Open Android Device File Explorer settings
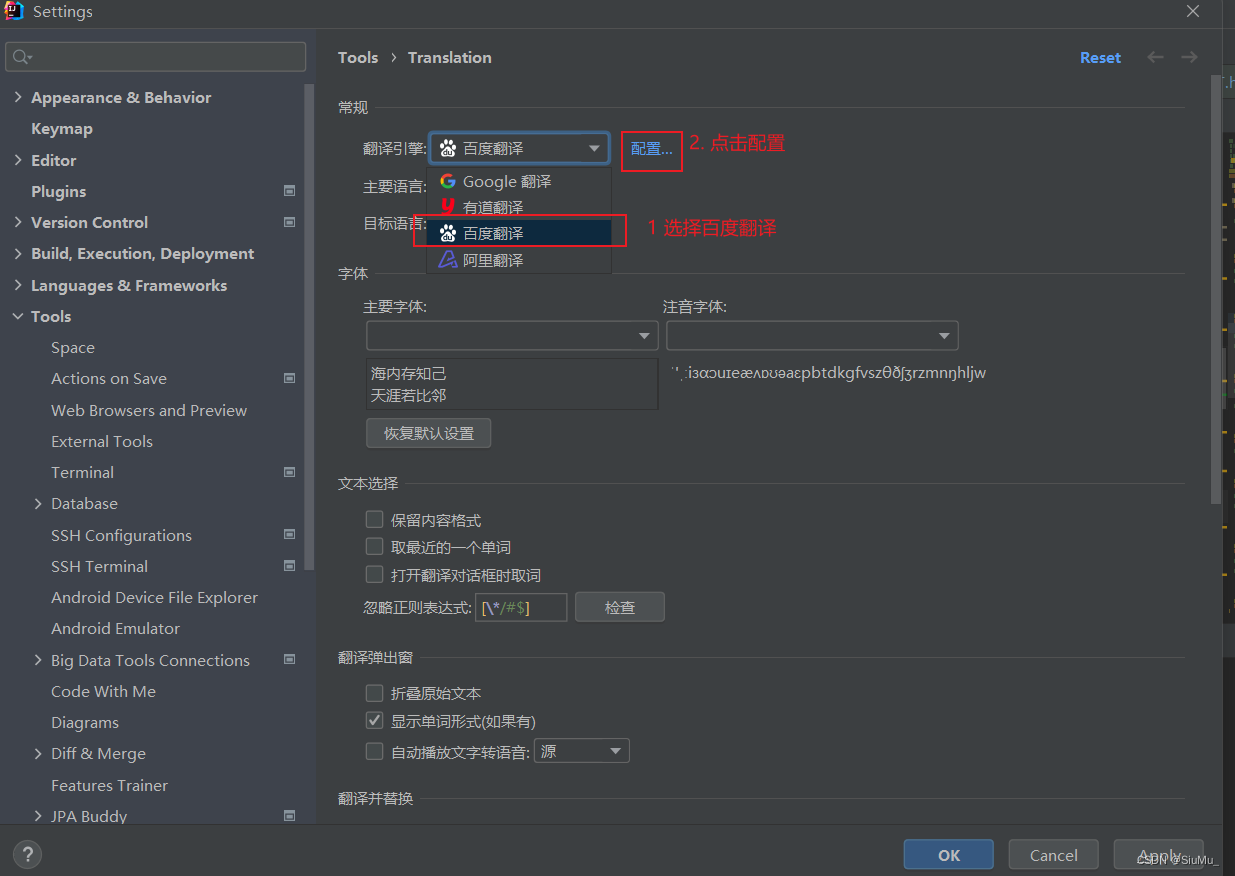1235x876 pixels. pyautogui.click(x=155, y=597)
